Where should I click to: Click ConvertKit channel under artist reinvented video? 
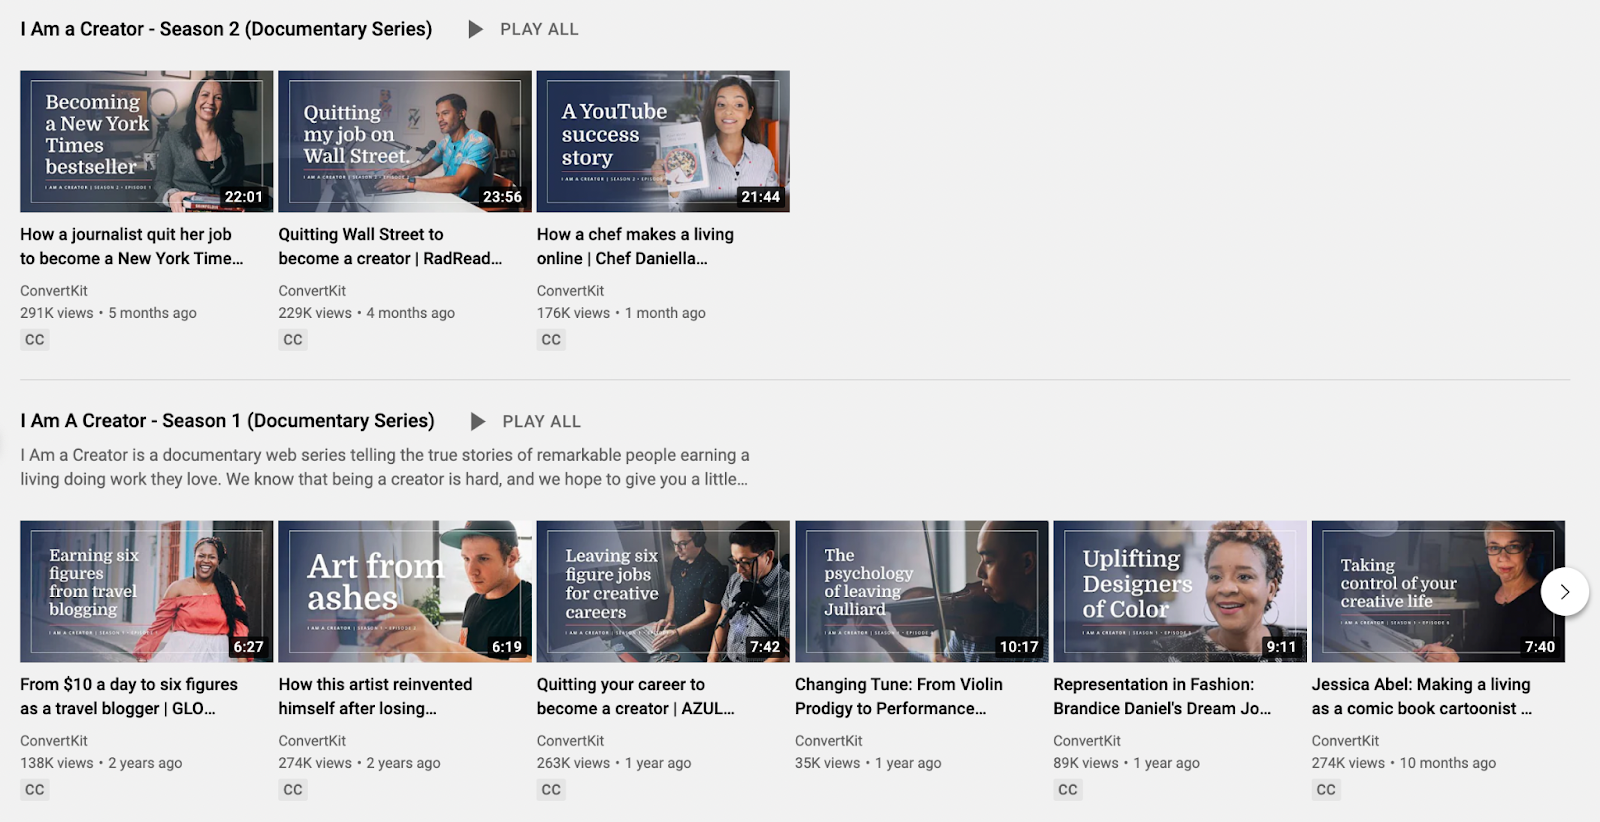(x=312, y=741)
